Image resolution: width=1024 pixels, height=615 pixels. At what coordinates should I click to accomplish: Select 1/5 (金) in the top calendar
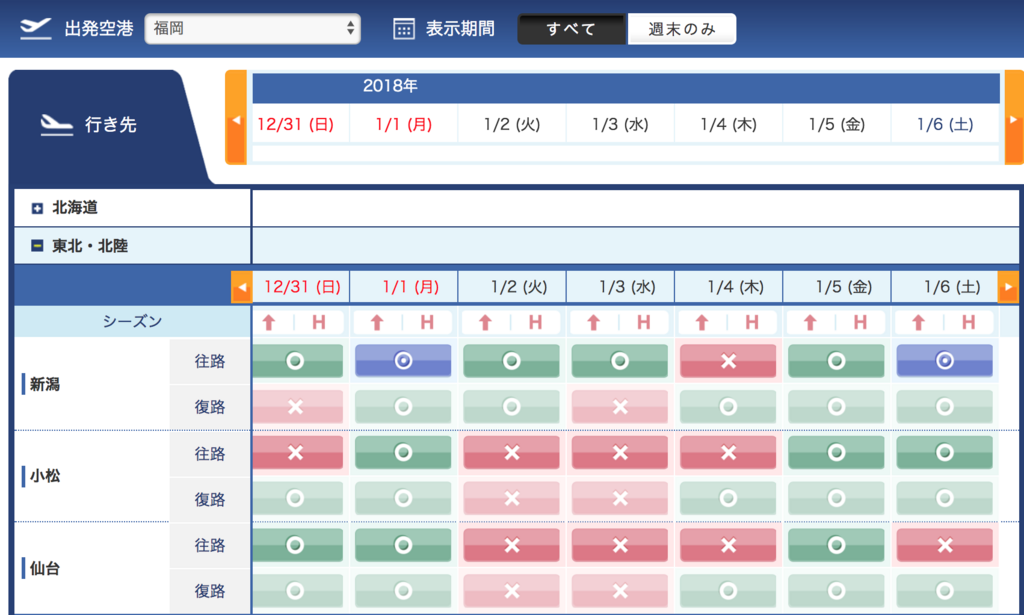click(837, 124)
